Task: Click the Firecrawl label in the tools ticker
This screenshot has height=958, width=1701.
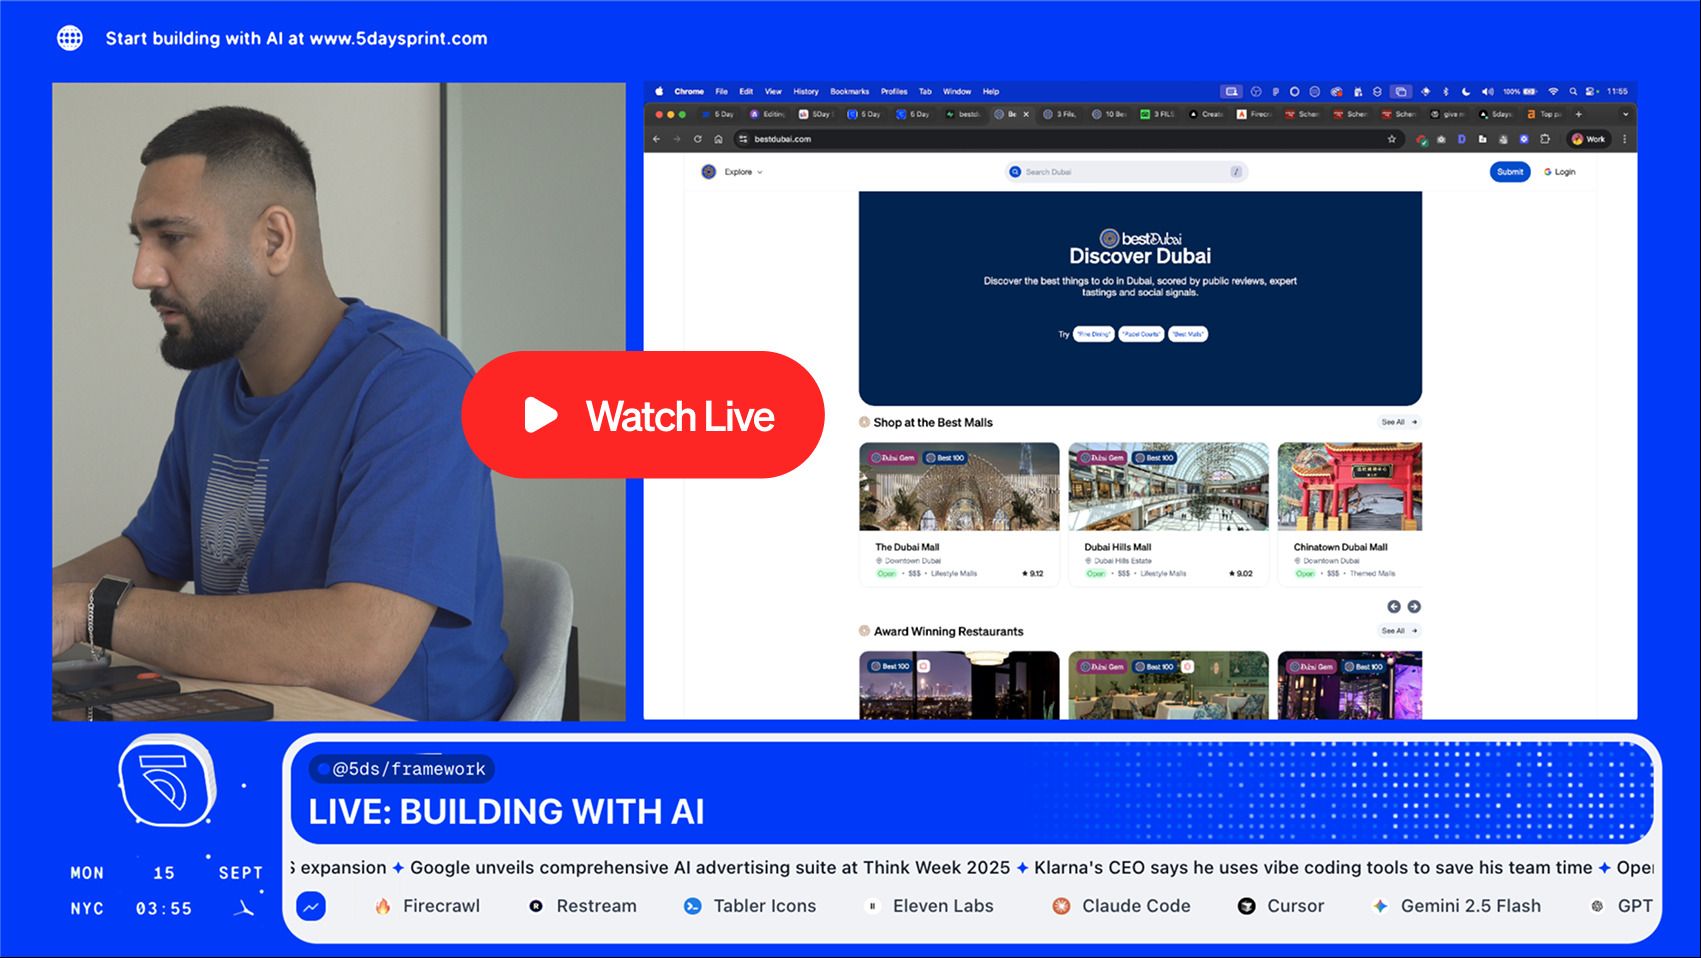Action: click(x=441, y=906)
